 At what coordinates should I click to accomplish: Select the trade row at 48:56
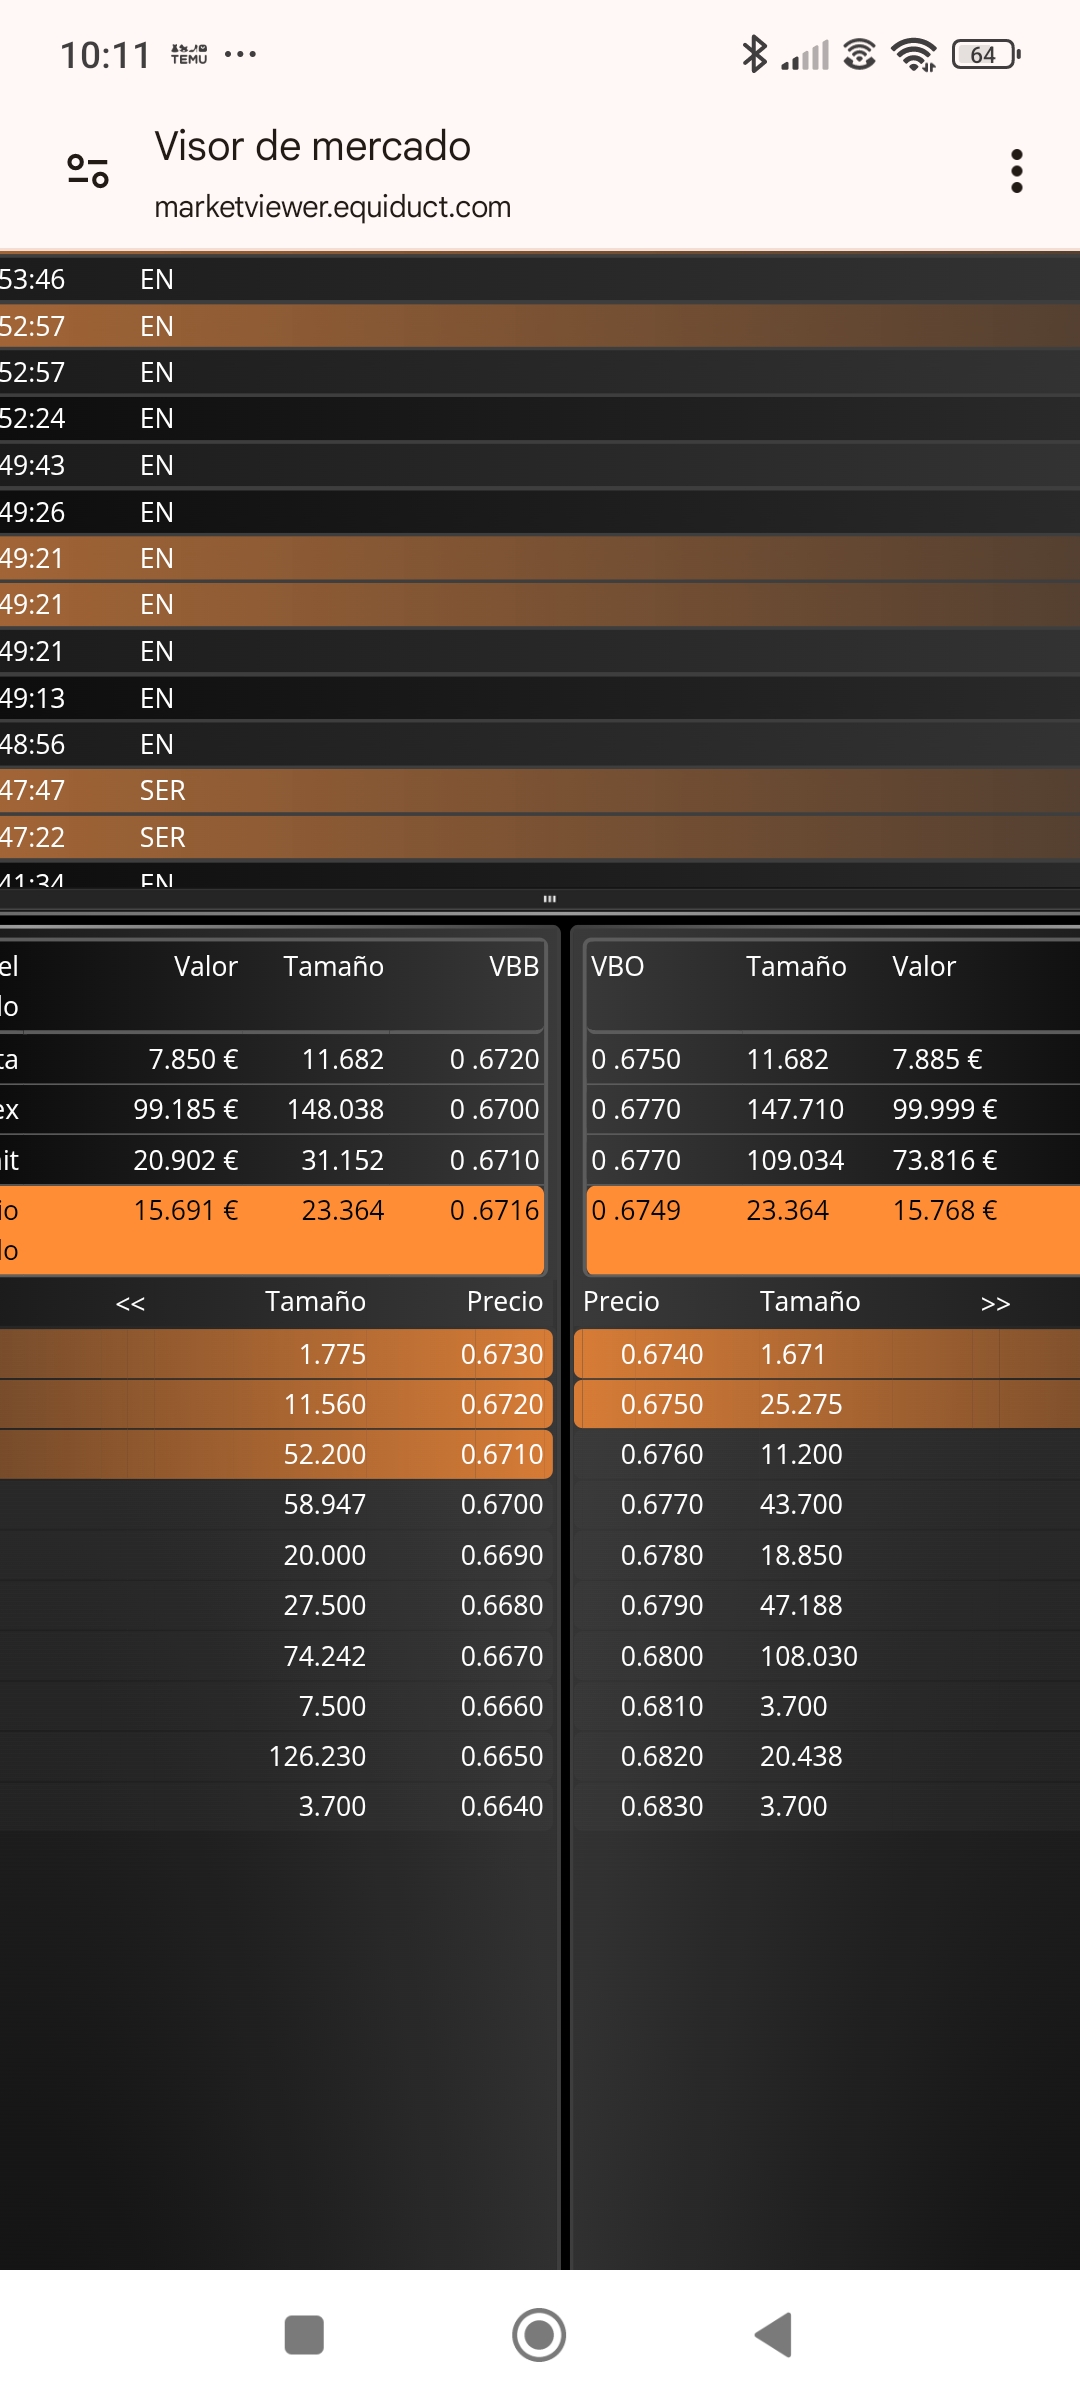(540, 744)
